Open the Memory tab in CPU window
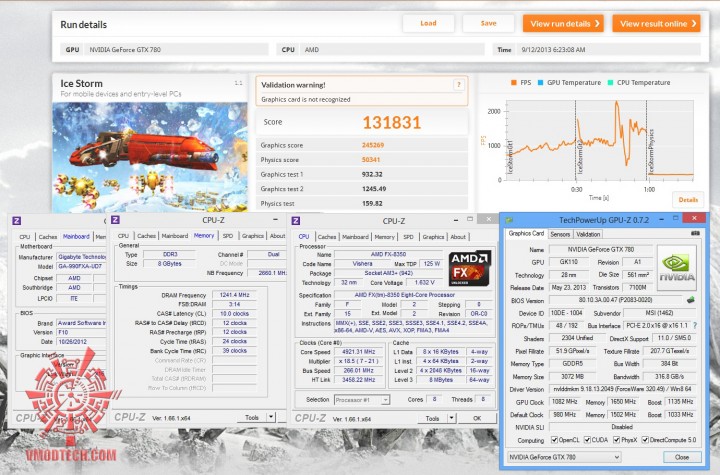 [x=384, y=237]
